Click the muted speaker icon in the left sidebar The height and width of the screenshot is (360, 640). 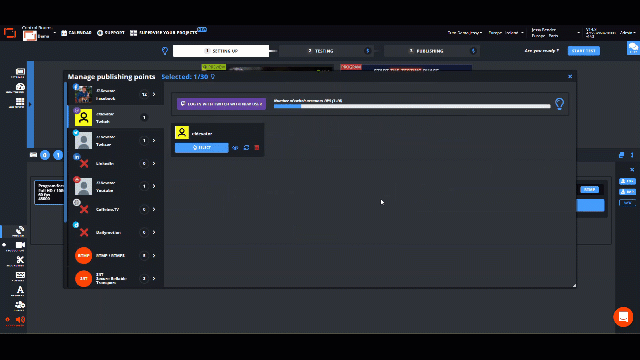pyautogui.click(x=20, y=320)
